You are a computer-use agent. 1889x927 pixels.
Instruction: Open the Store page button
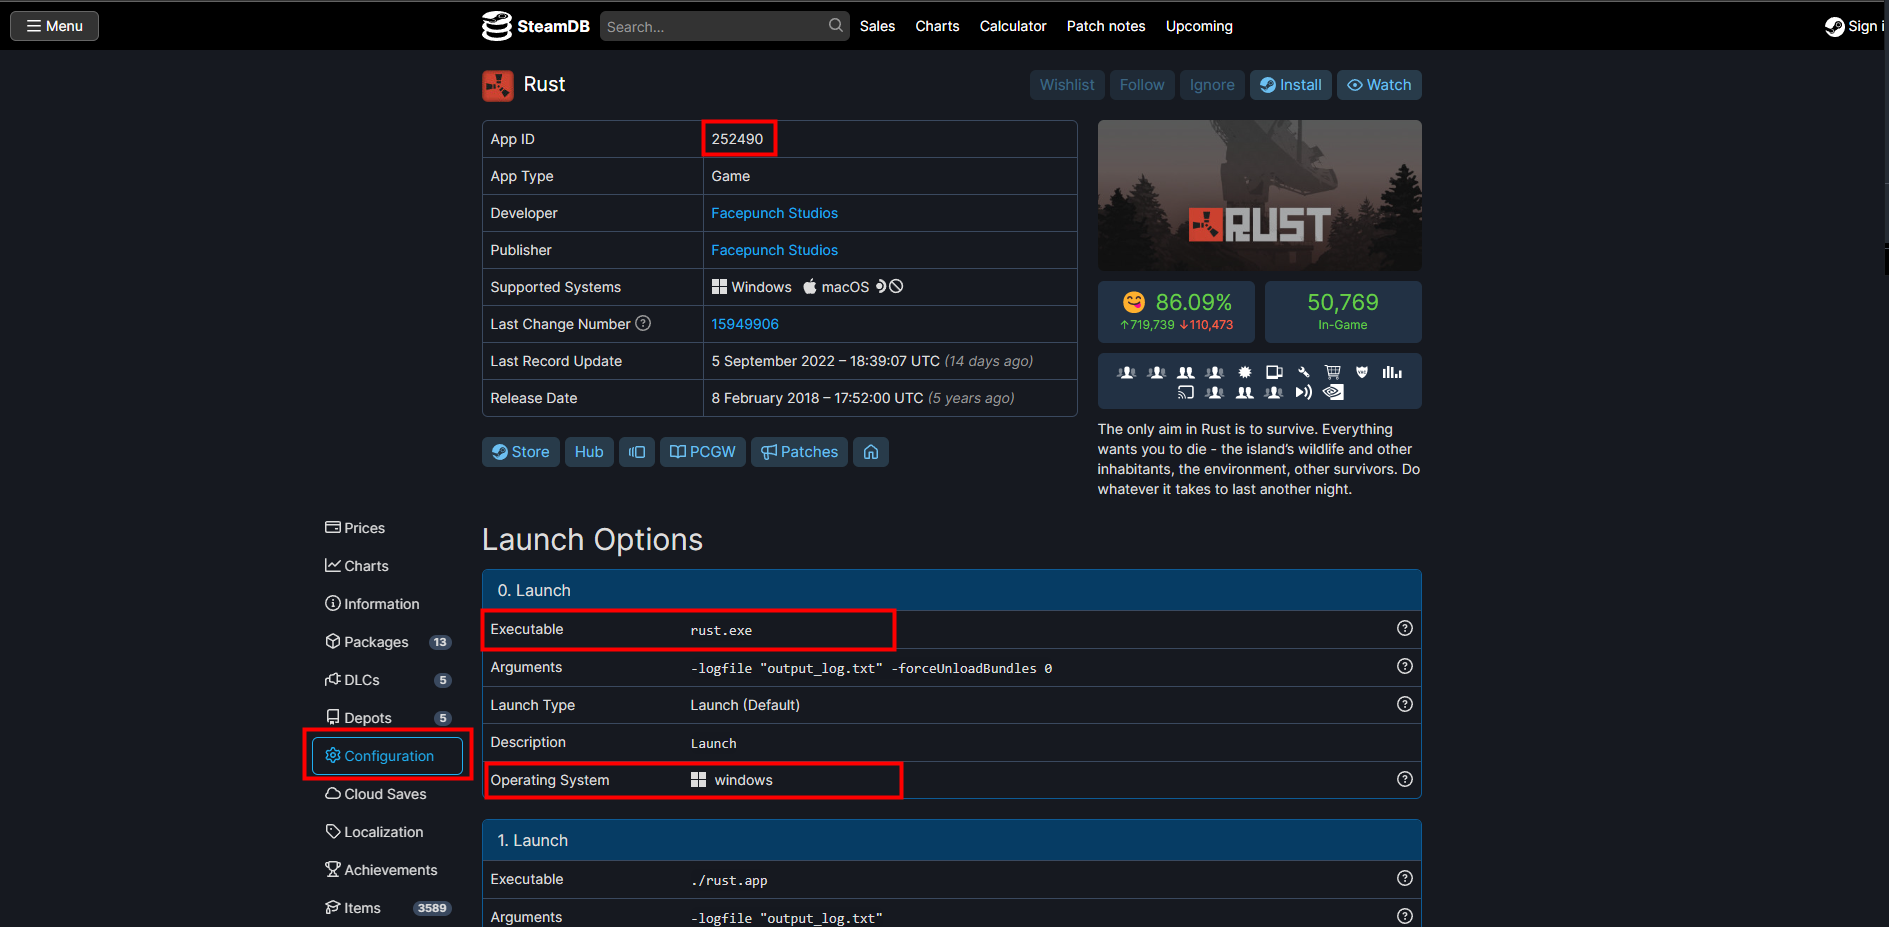(521, 452)
